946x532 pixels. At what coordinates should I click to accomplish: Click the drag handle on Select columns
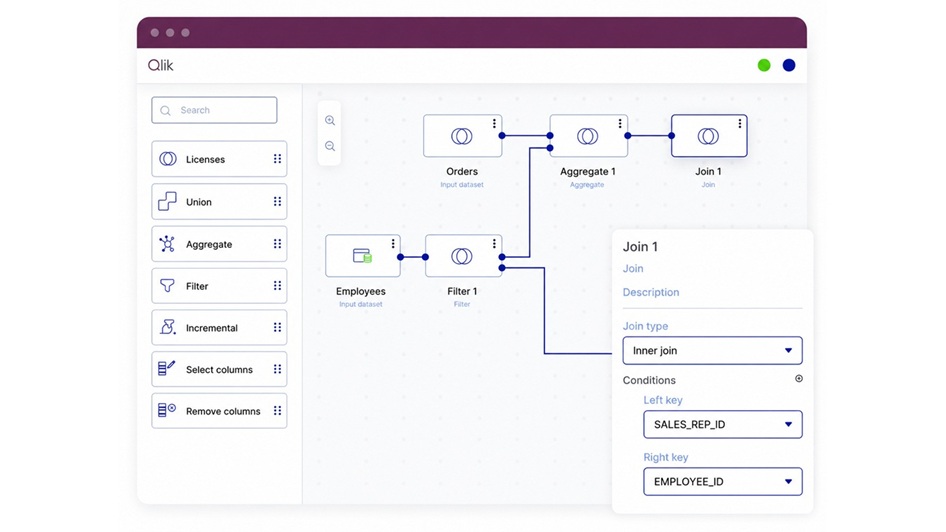tap(278, 369)
